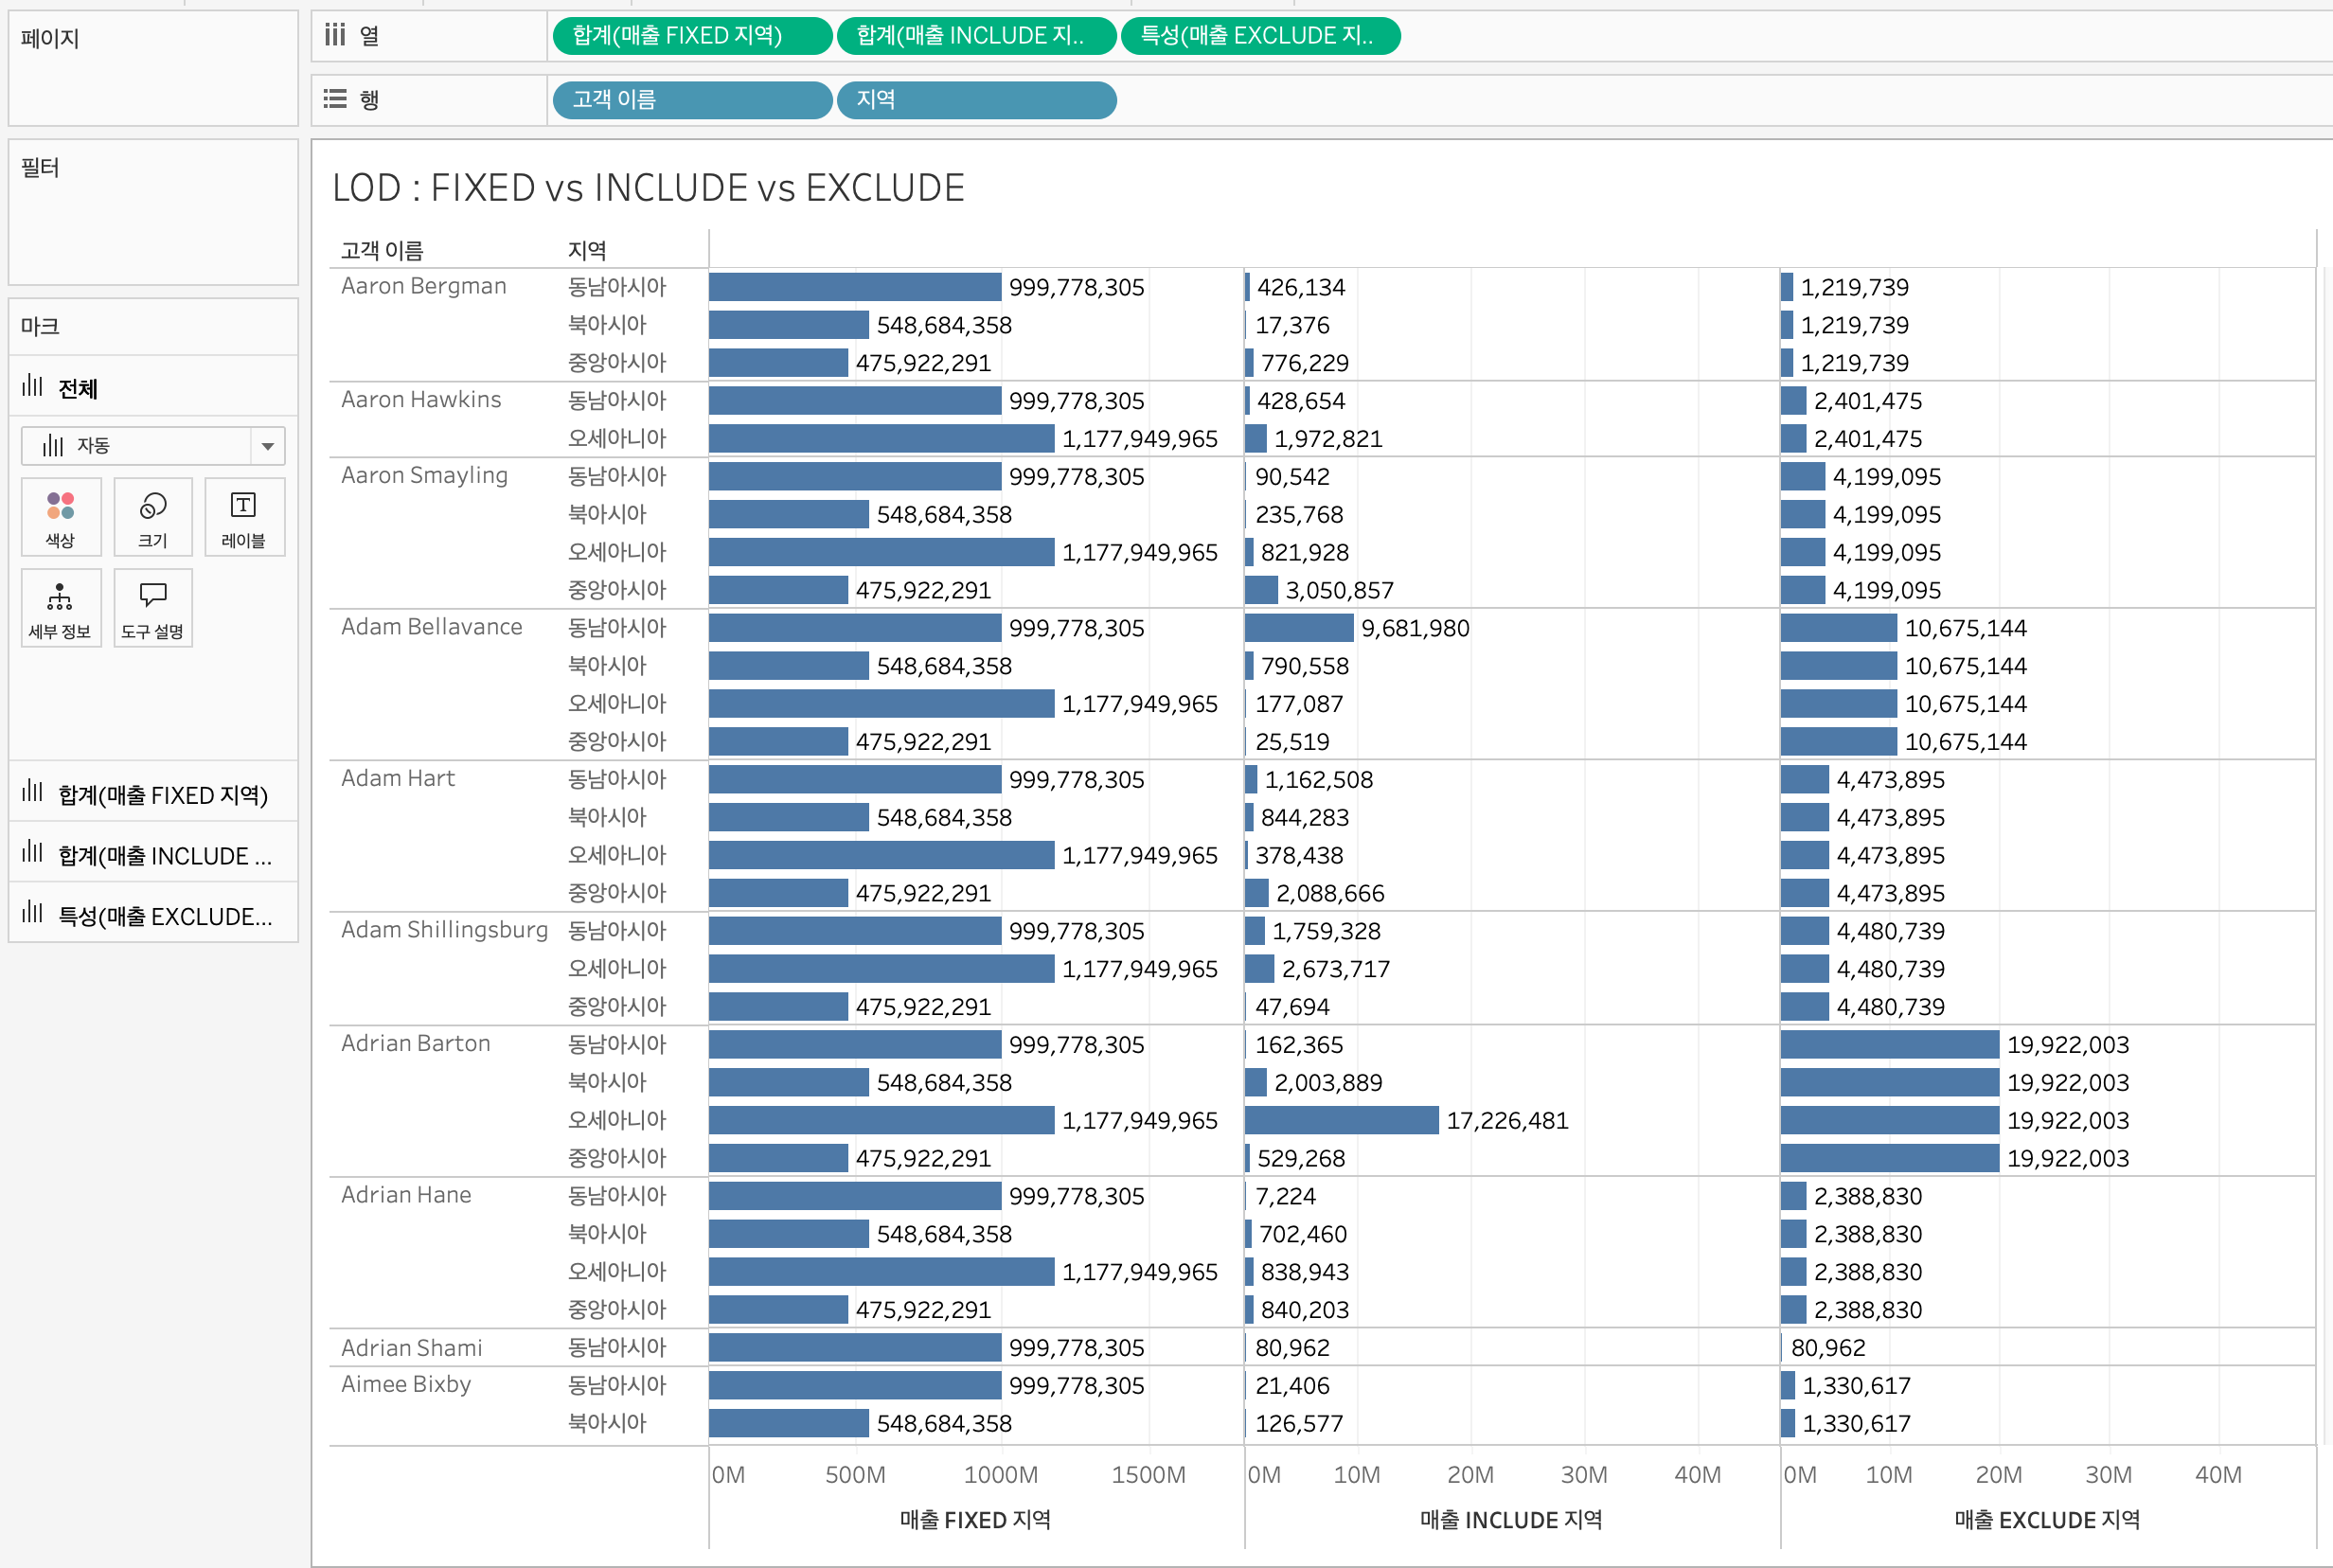The width and height of the screenshot is (2333, 1568).
Task: Click the sheet title LOD : FIXED vs INCLUDE vs EXCLUDE
Action: pyautogui.click(x=648, y=188)
